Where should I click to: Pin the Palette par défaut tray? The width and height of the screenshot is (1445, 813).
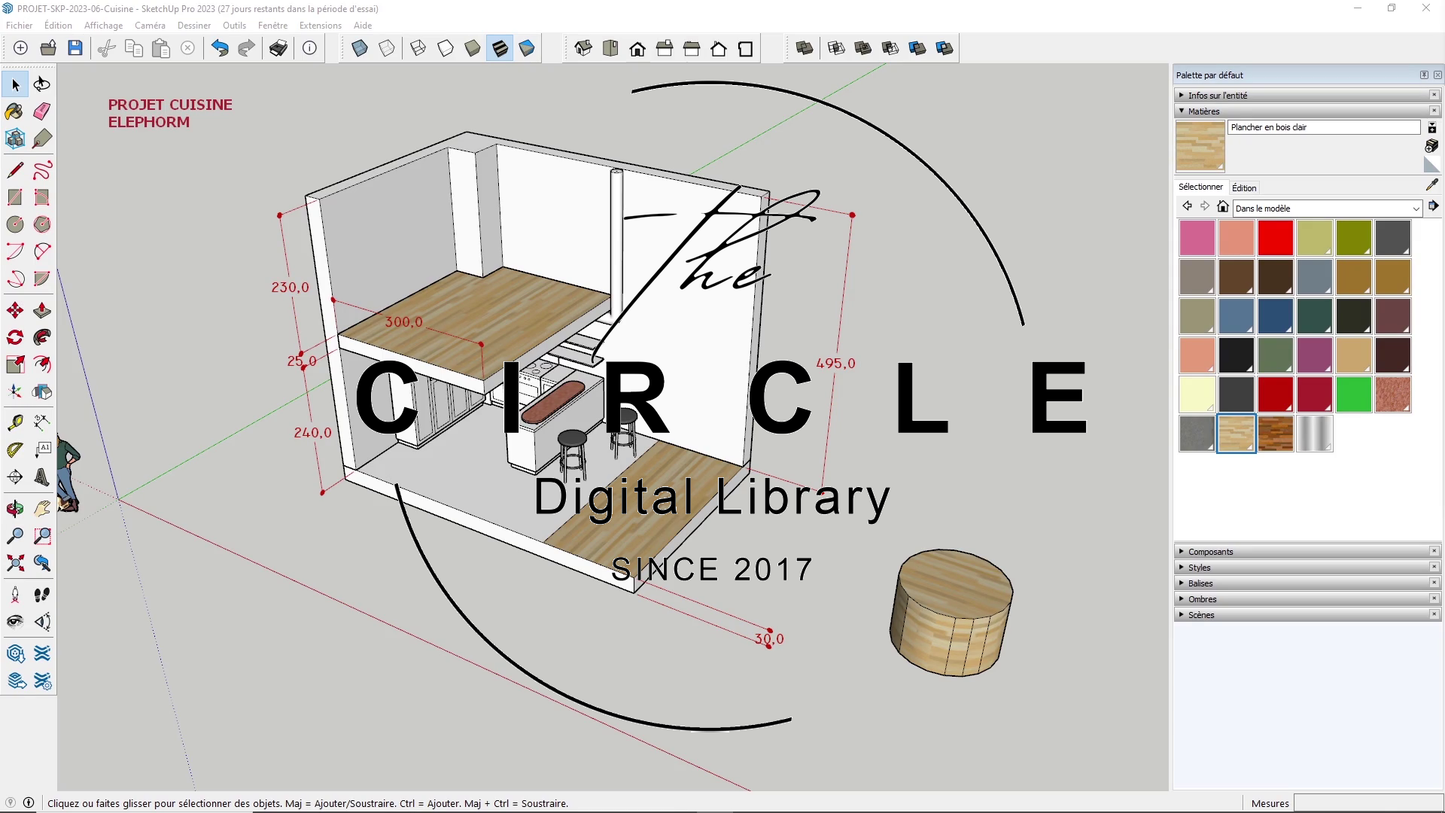1424,75
